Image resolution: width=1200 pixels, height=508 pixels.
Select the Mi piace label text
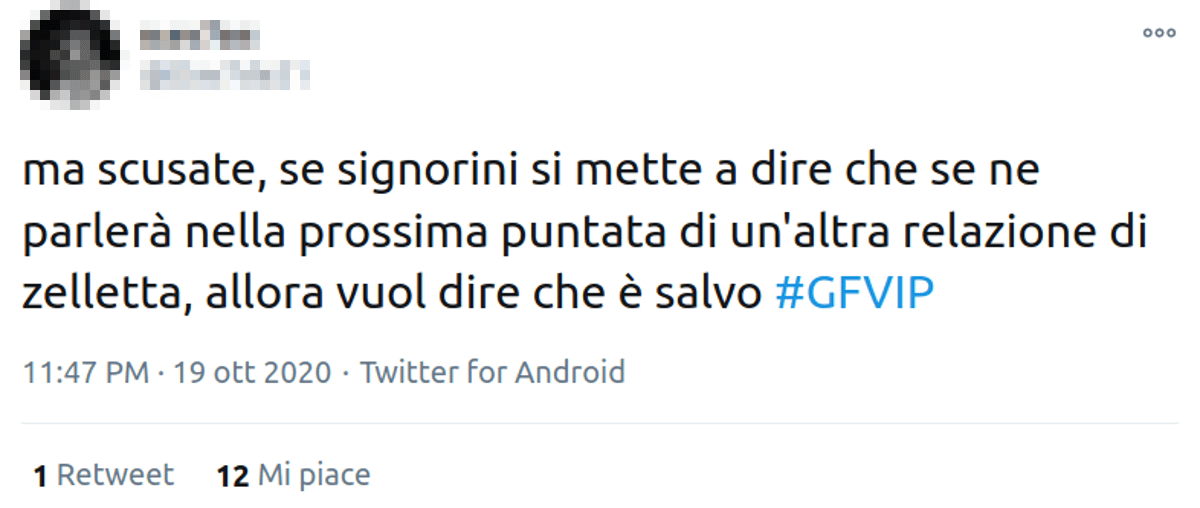coord(313,475)
